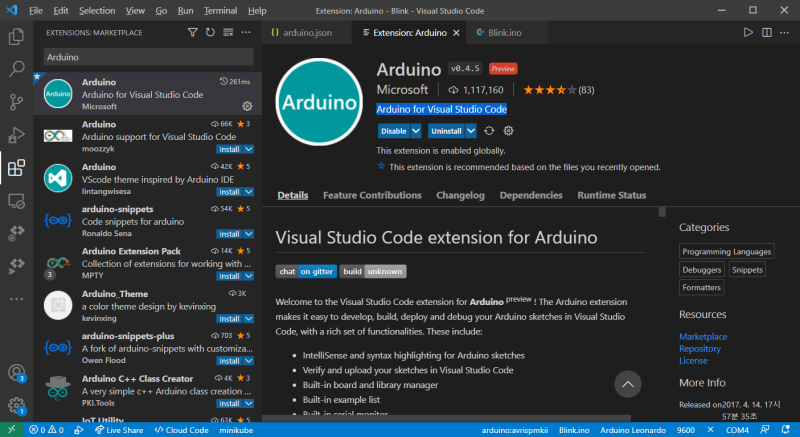
Task: Open Install dropdown for Arduino_Theme
Action: [248, 319]
